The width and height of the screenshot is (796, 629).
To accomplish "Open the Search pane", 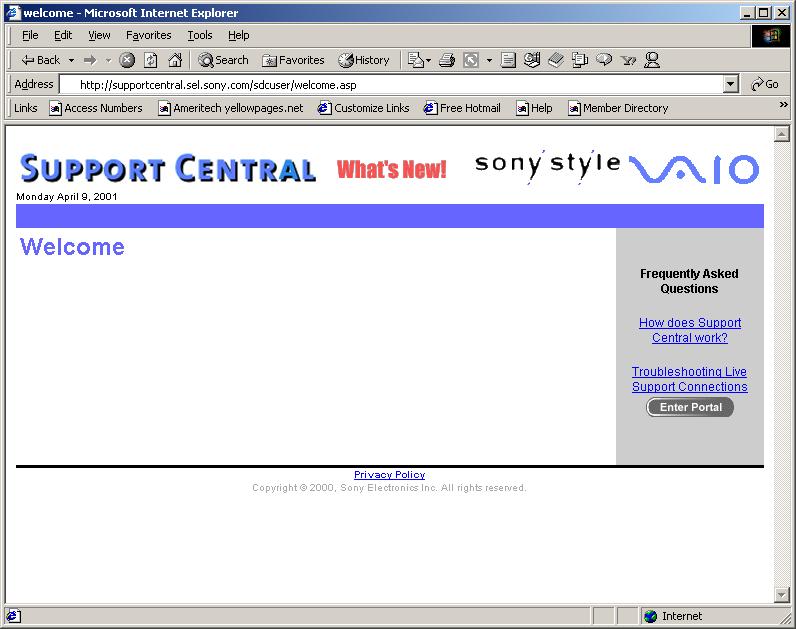I will pyautogui.click(x=223, y=60).
